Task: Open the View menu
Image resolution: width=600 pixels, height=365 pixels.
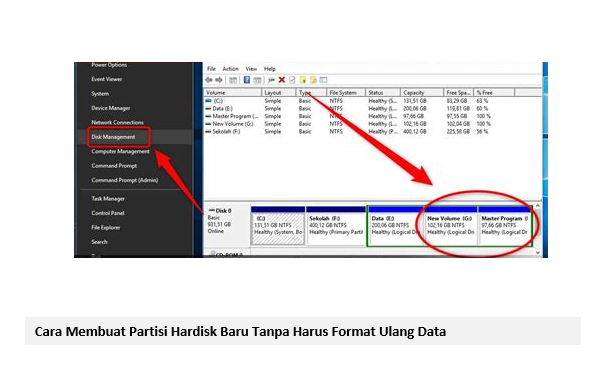Action: 251,69
